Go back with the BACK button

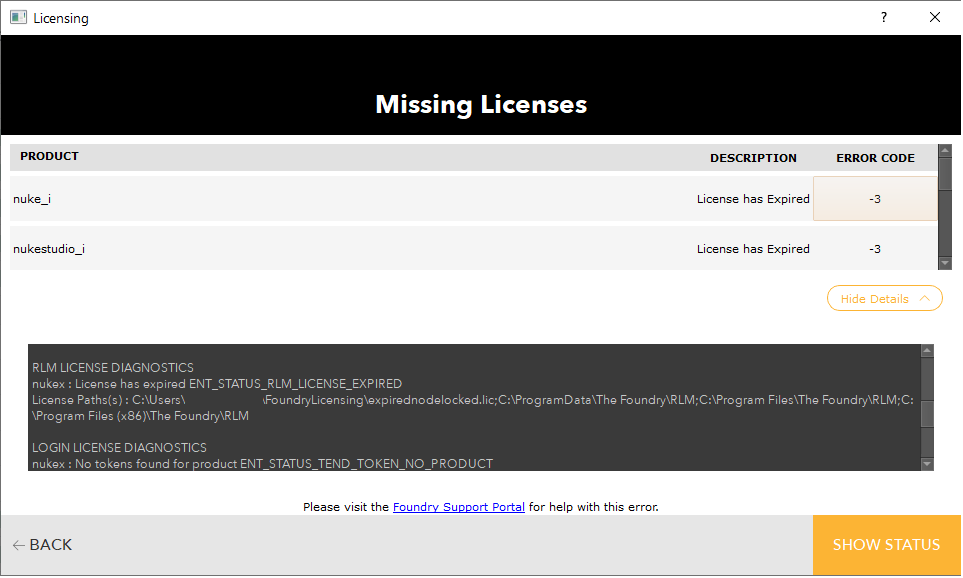coord(42,545)
